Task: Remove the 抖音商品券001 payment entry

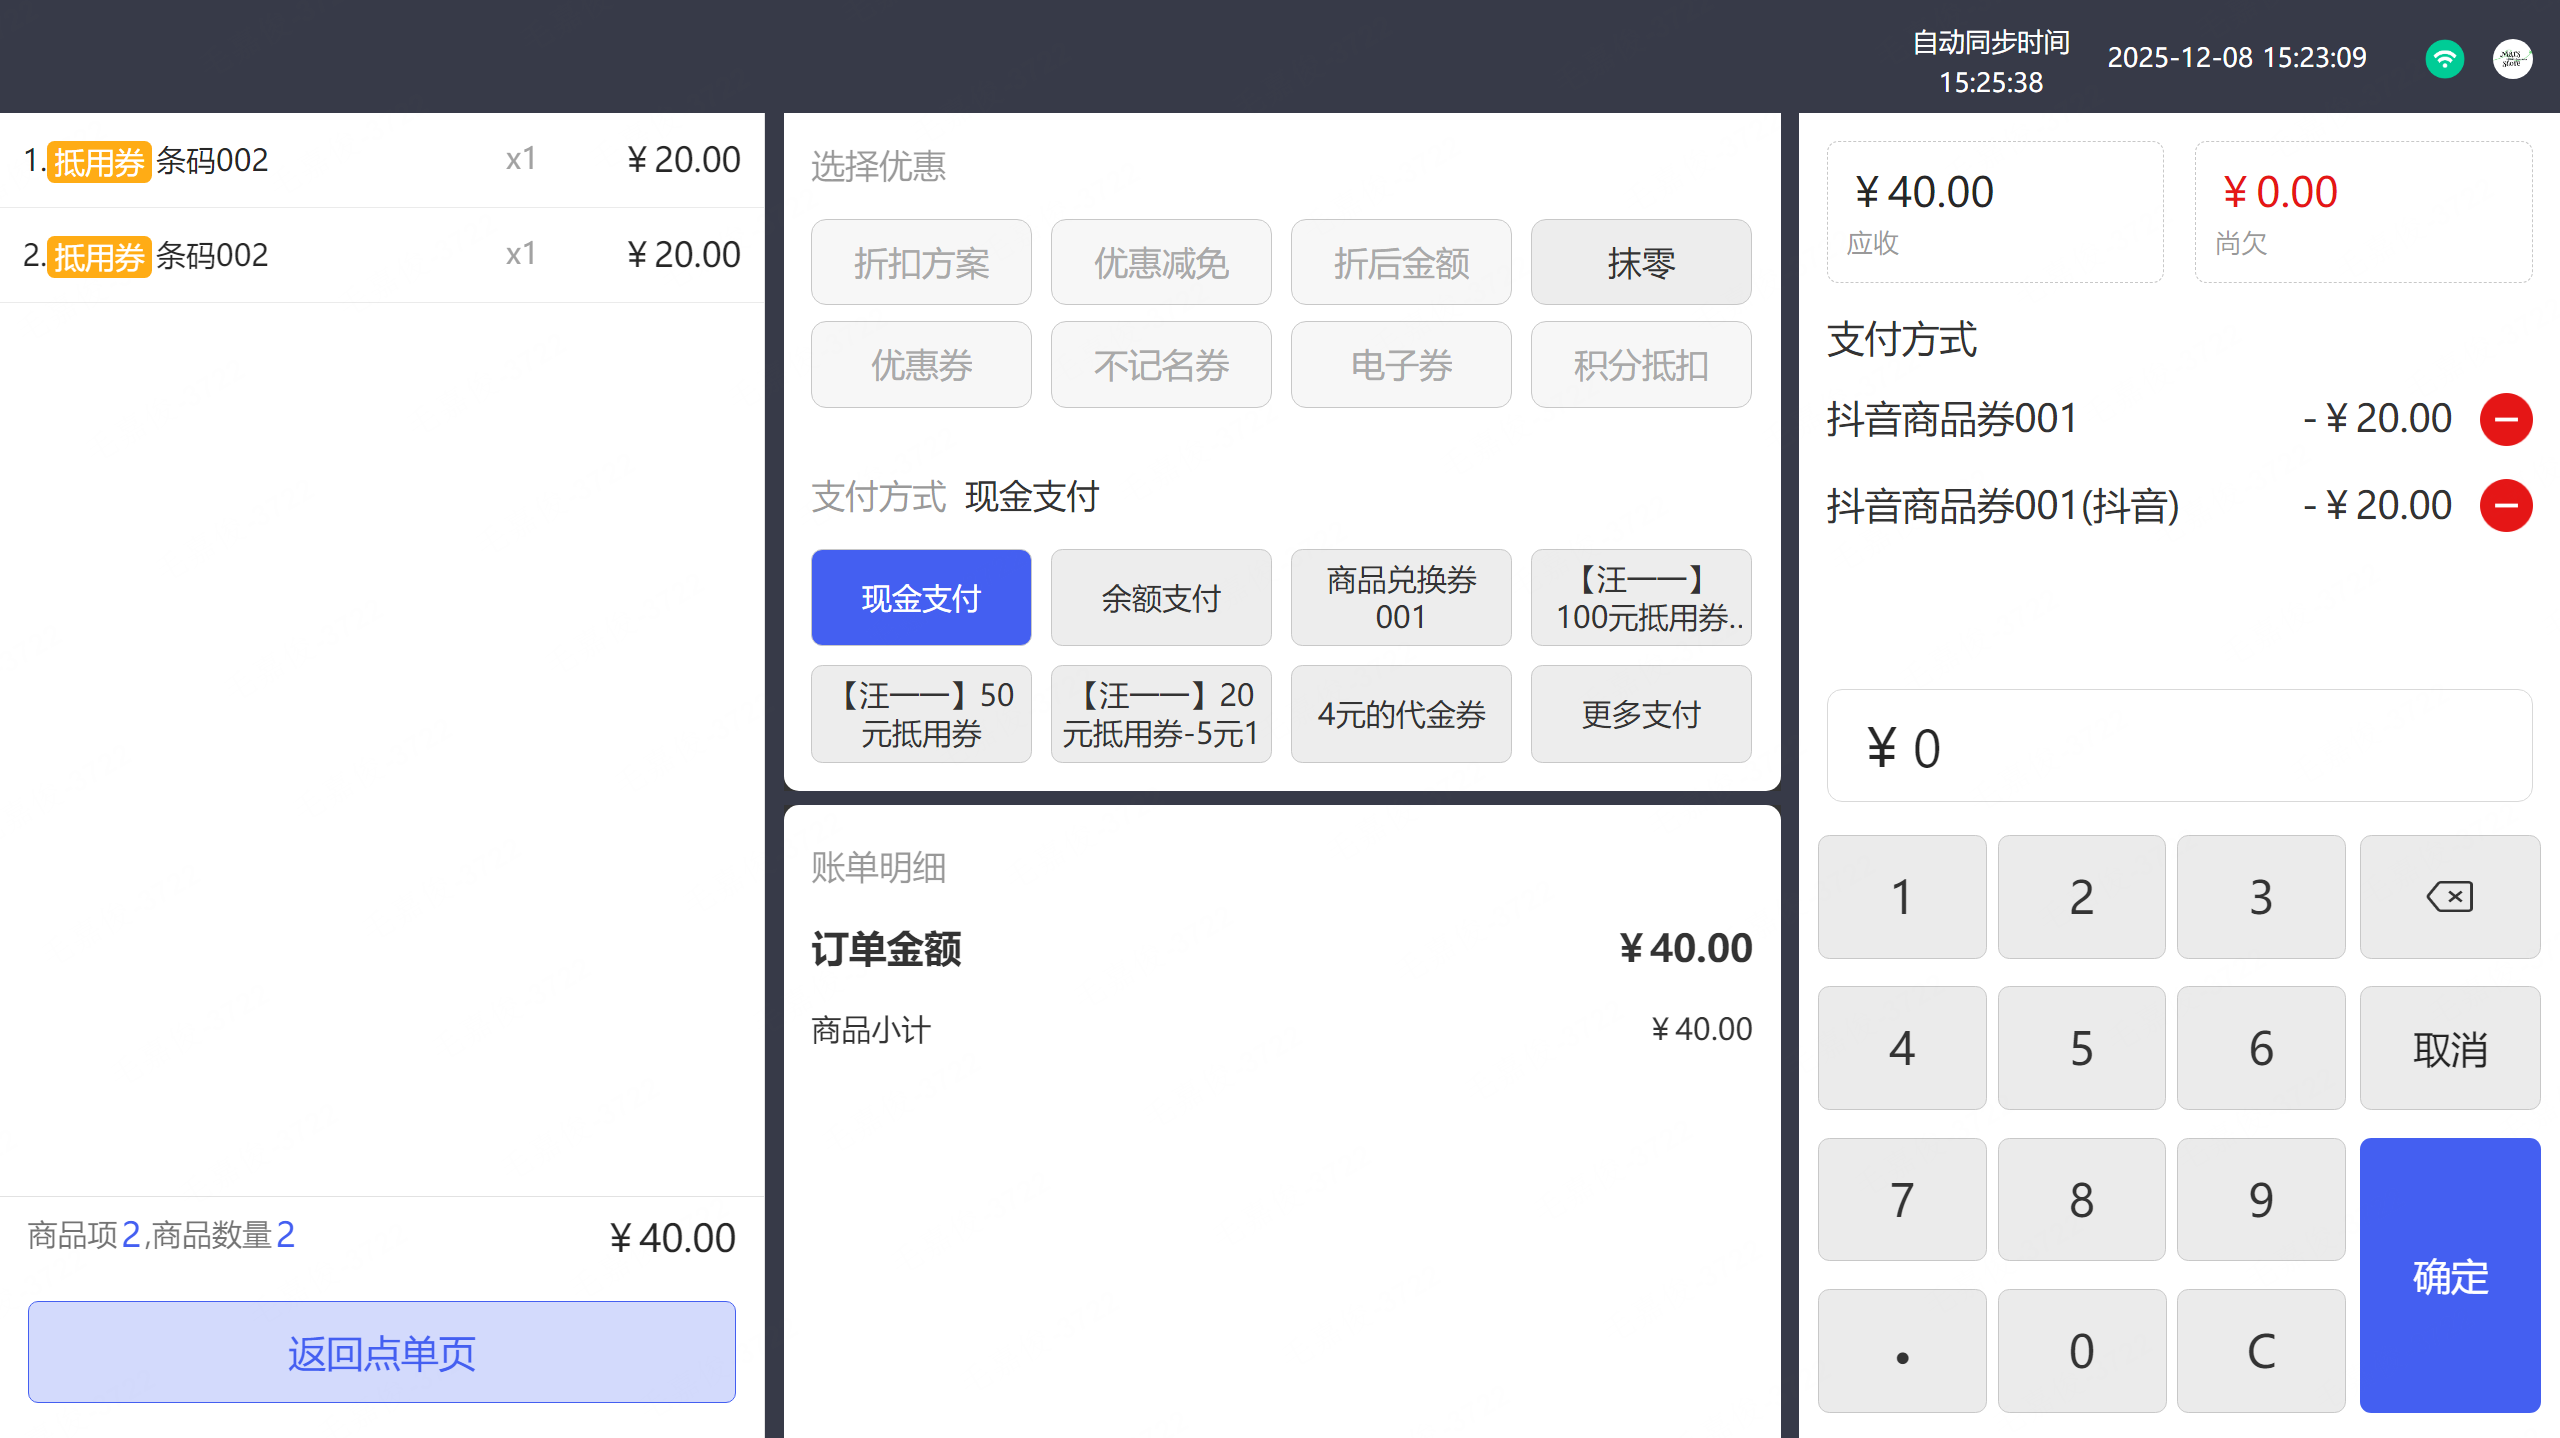Action: pos(2505,419)
